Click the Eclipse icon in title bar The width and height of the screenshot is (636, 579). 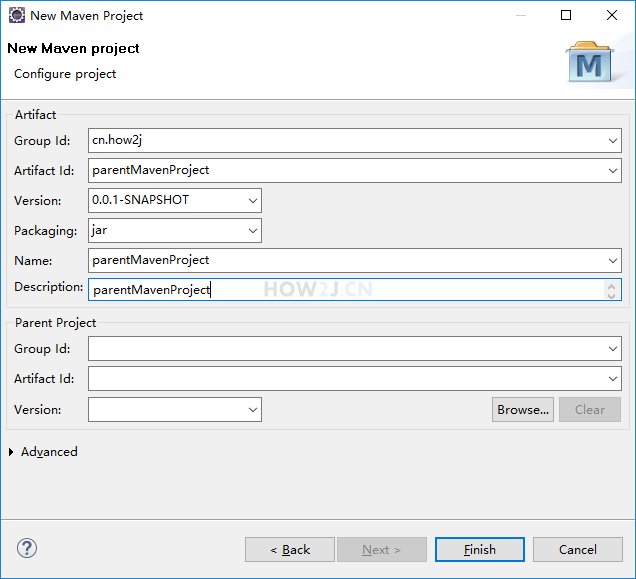pyautogui.click(x=17, y=15)
